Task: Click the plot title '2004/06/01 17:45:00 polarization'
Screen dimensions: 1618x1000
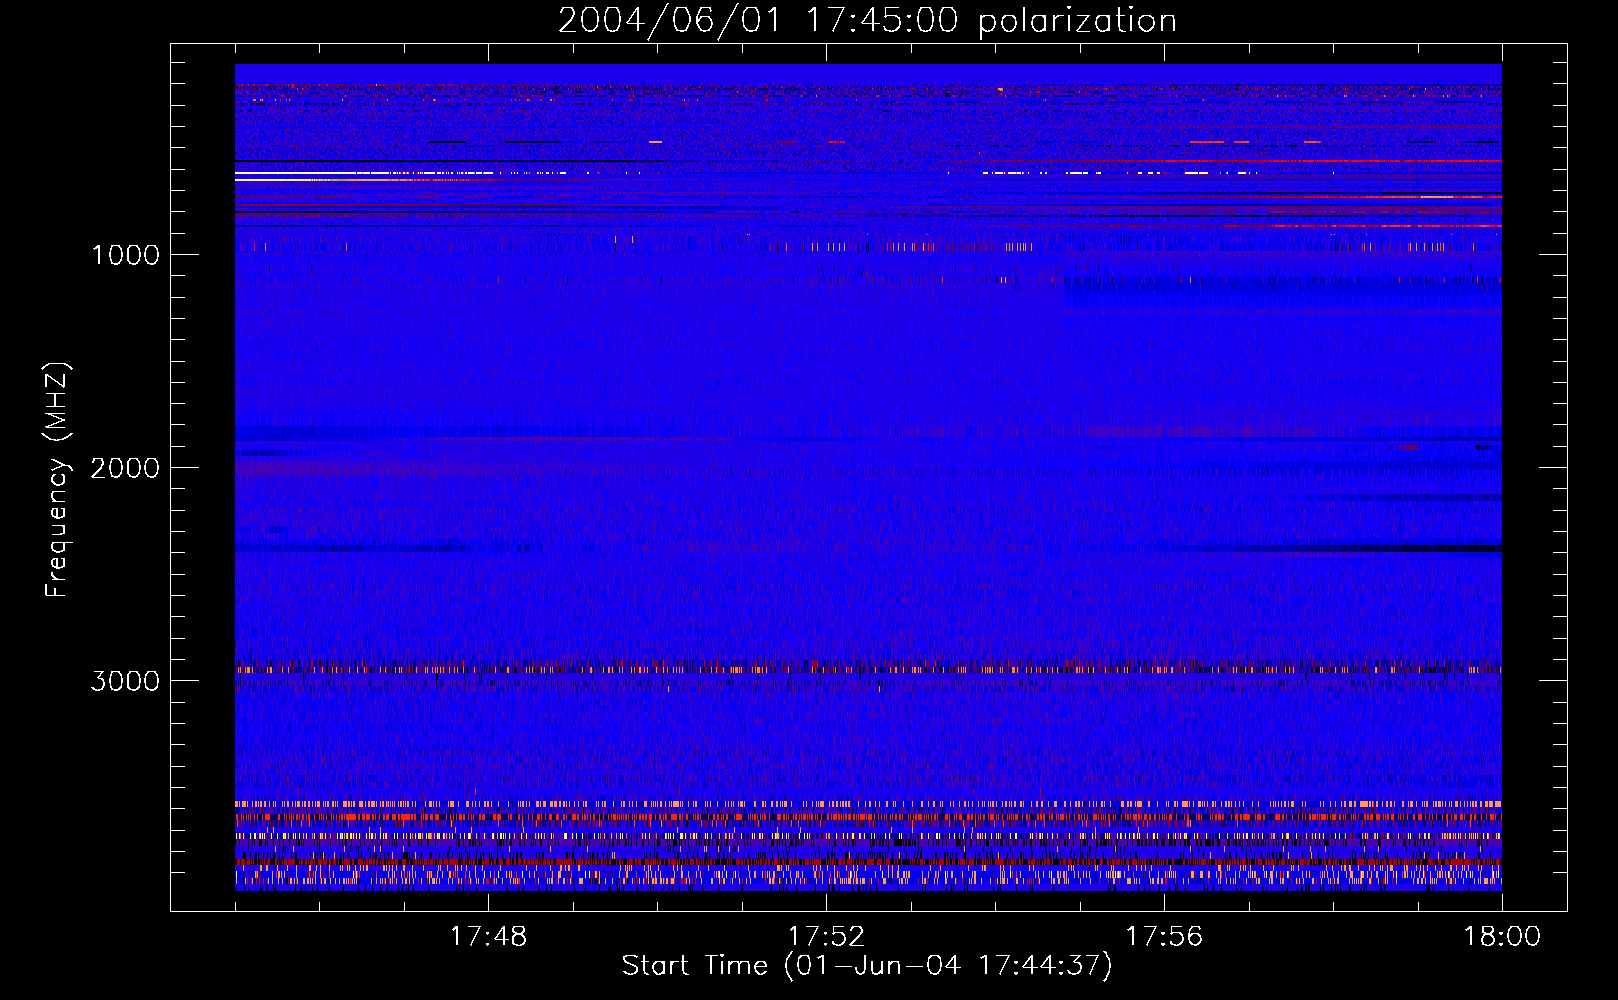Action: coord(867,21)
